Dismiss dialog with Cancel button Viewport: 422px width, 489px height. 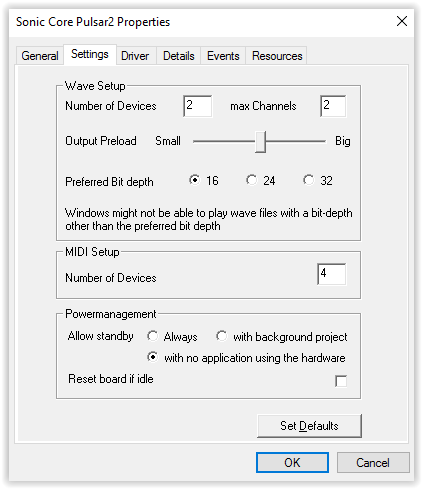pos(373,462)
